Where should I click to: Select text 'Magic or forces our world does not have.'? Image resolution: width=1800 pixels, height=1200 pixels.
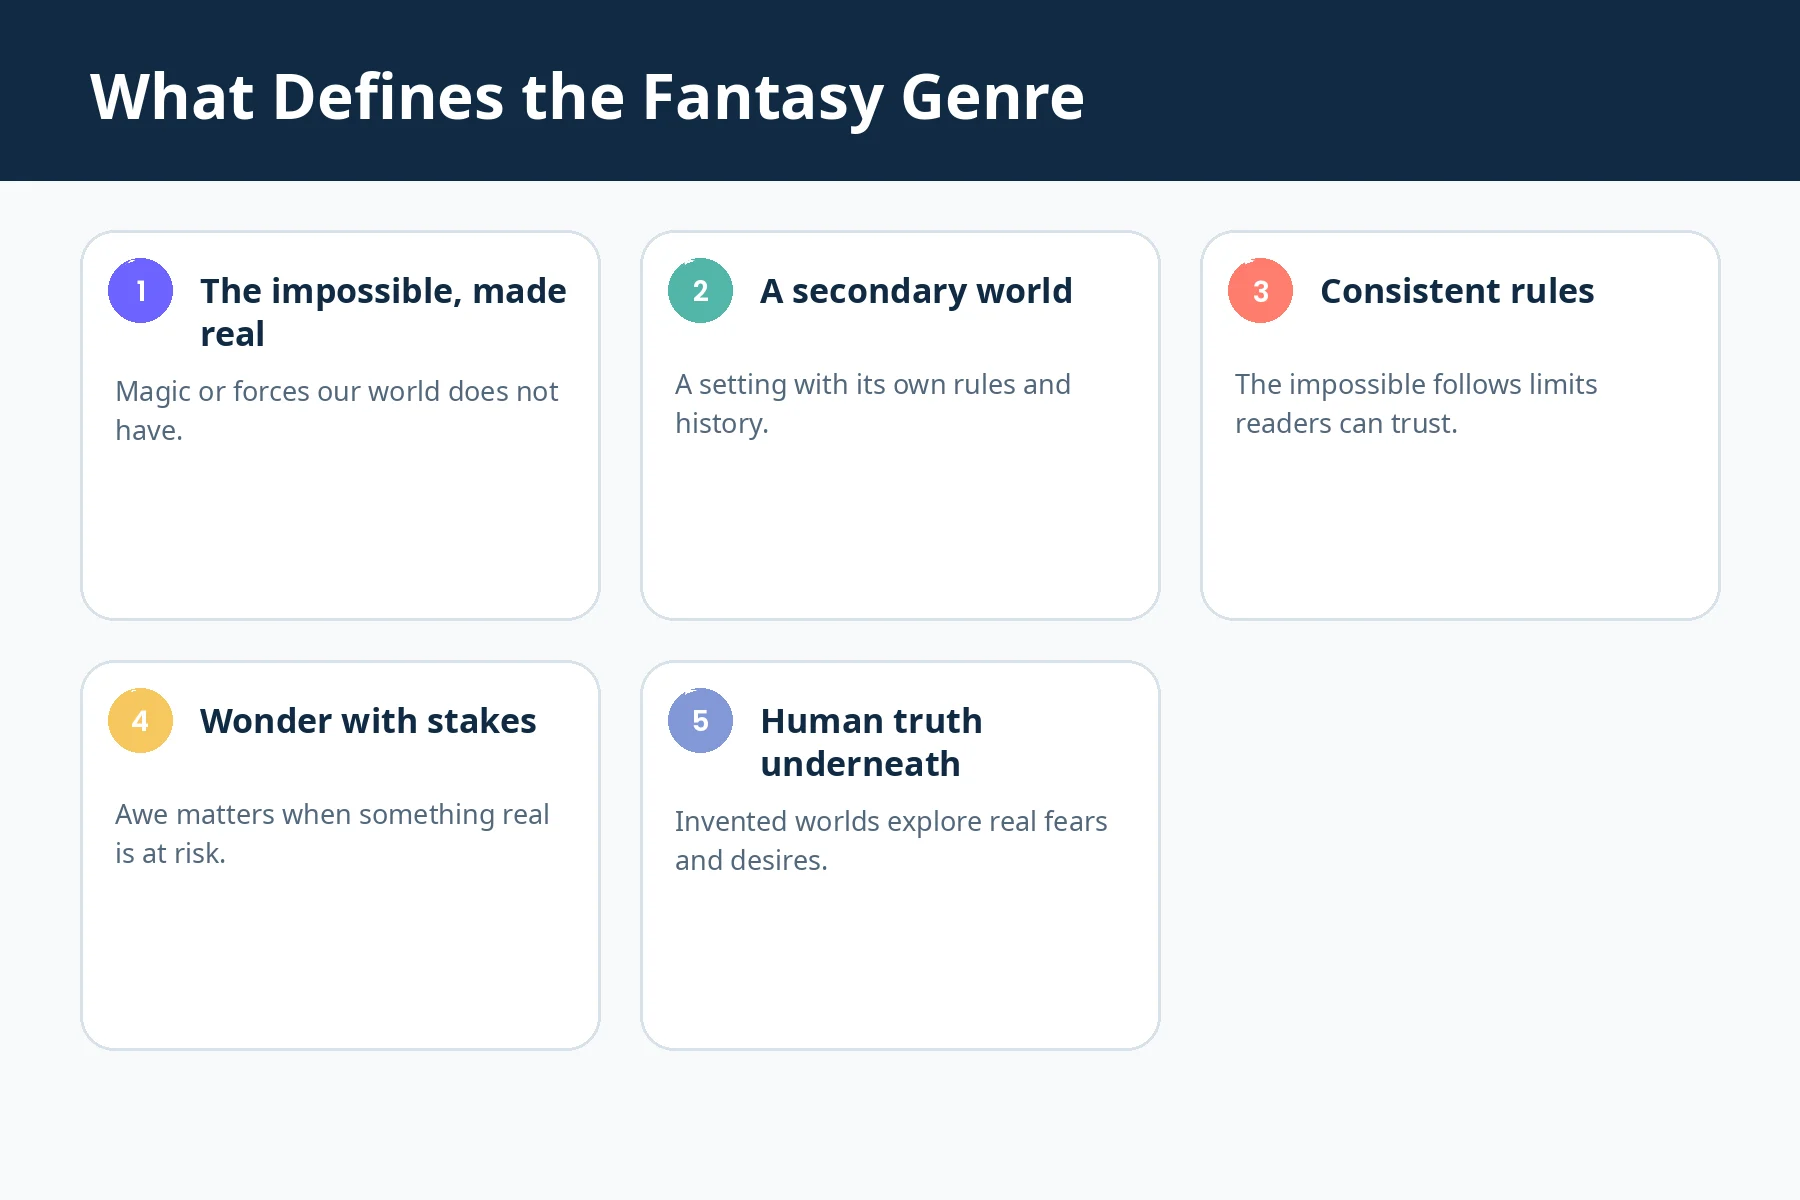336,410
